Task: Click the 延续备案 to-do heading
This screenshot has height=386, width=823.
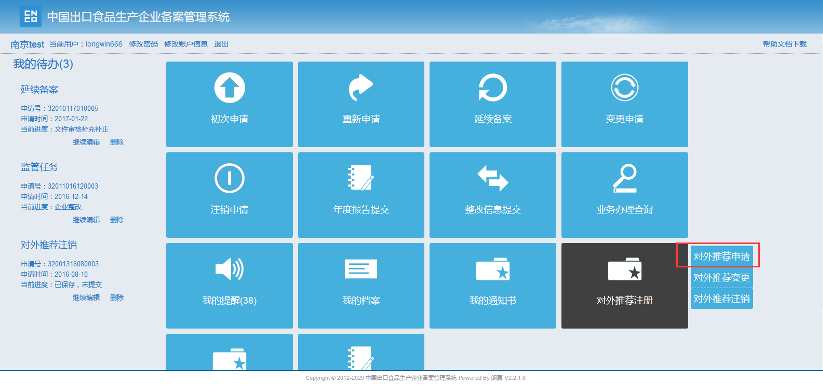Action: [39, 89]
